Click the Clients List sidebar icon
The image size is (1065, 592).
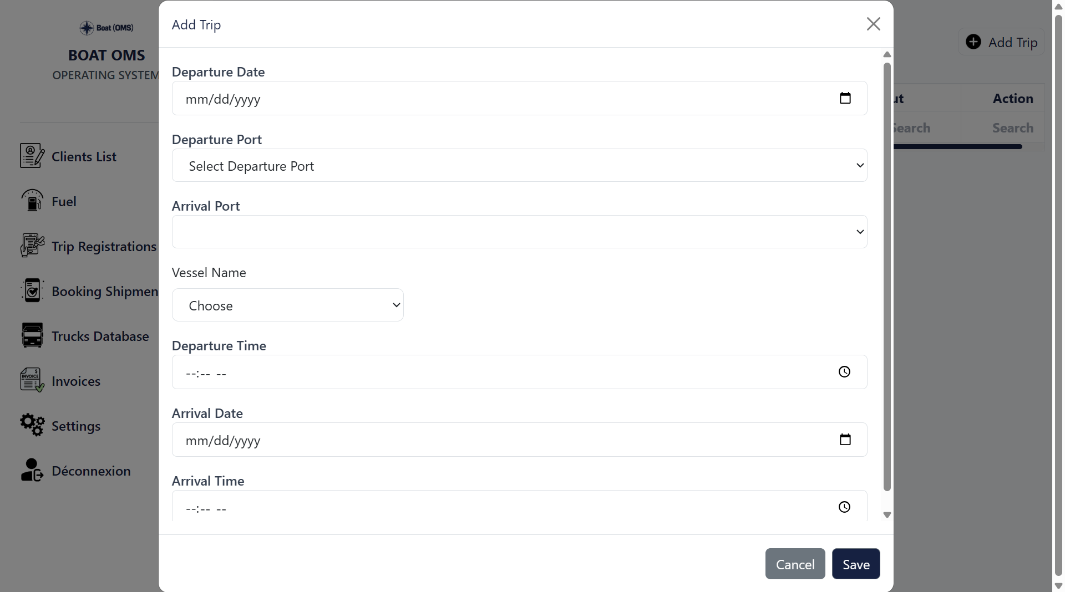pyautogui.click(x=32, y=156)
